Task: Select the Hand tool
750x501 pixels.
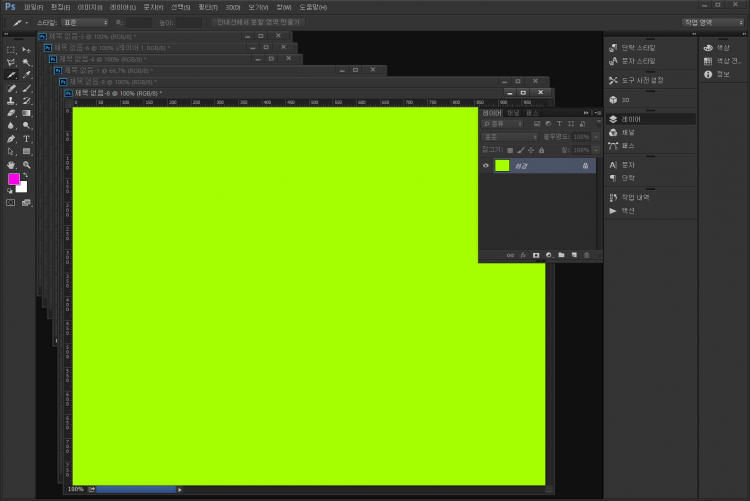Action: [x=11, y=165]
